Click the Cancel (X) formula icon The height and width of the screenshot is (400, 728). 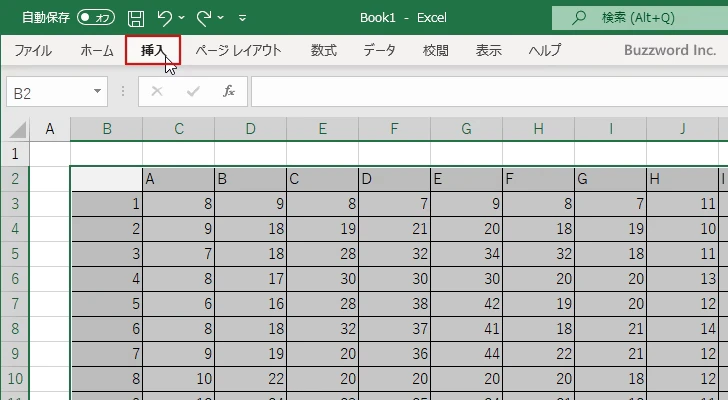(x=157, y=91)
